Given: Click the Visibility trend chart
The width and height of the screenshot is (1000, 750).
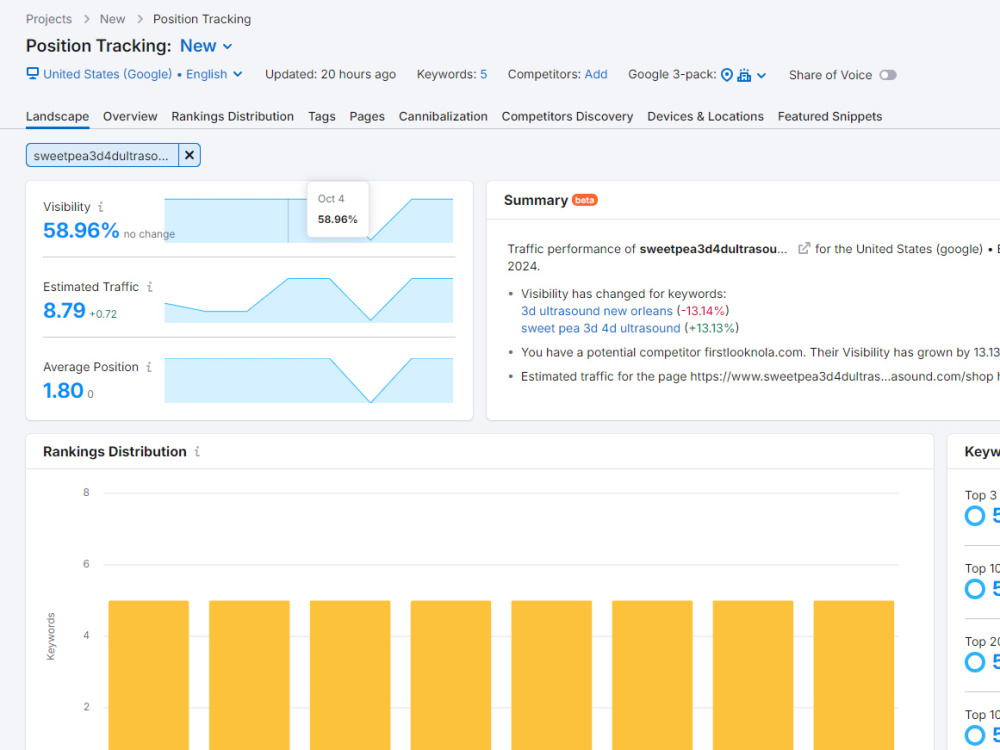Looking at the screenshot, I should (309, 220).
